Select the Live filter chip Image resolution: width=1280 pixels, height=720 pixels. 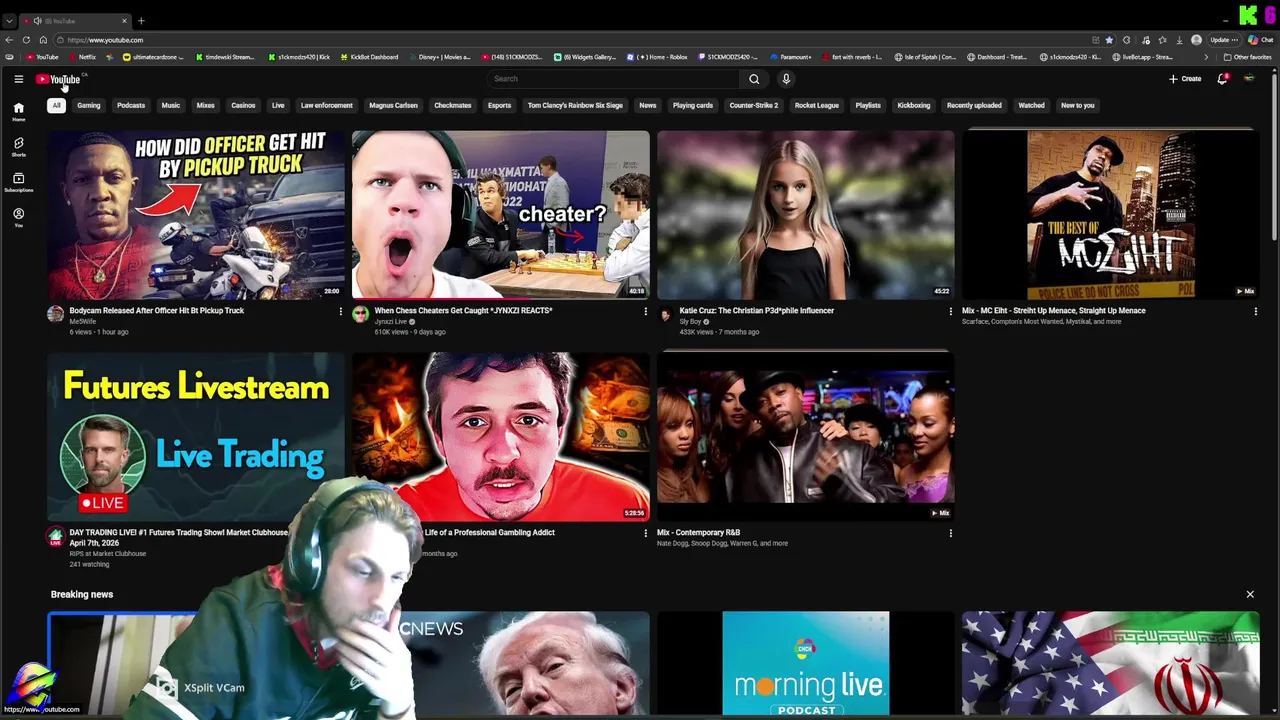tap(278, 105)
